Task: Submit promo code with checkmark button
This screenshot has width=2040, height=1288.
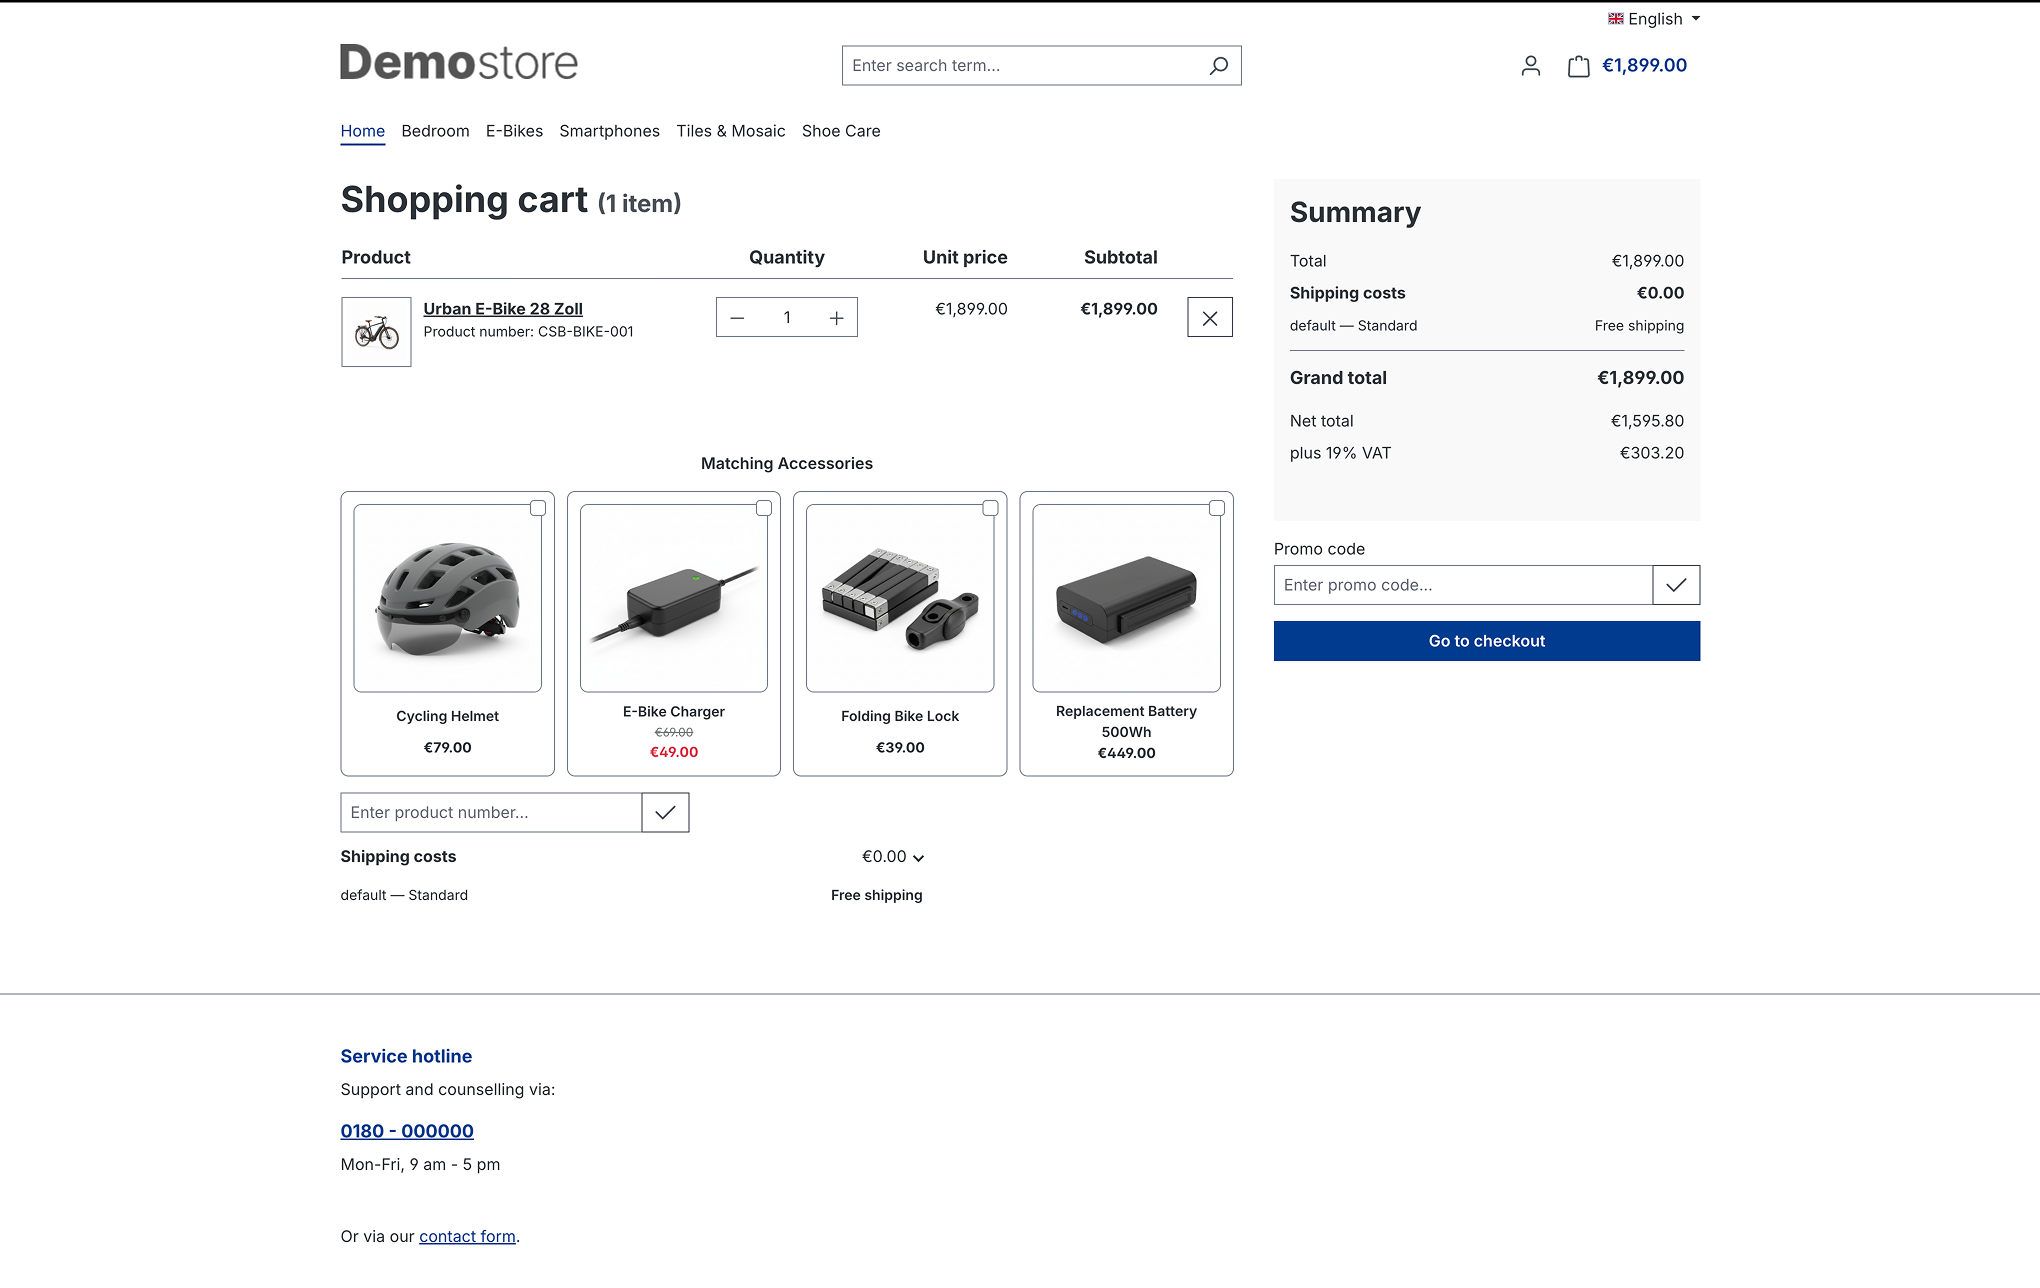Action: click(1676, 585)
